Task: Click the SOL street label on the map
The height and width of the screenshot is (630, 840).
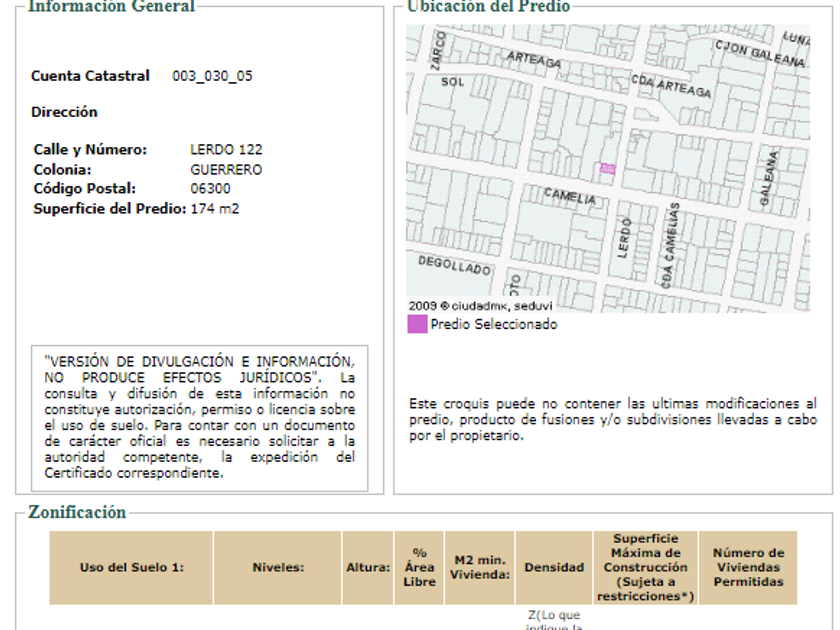Action: click(x=453, y=82)
